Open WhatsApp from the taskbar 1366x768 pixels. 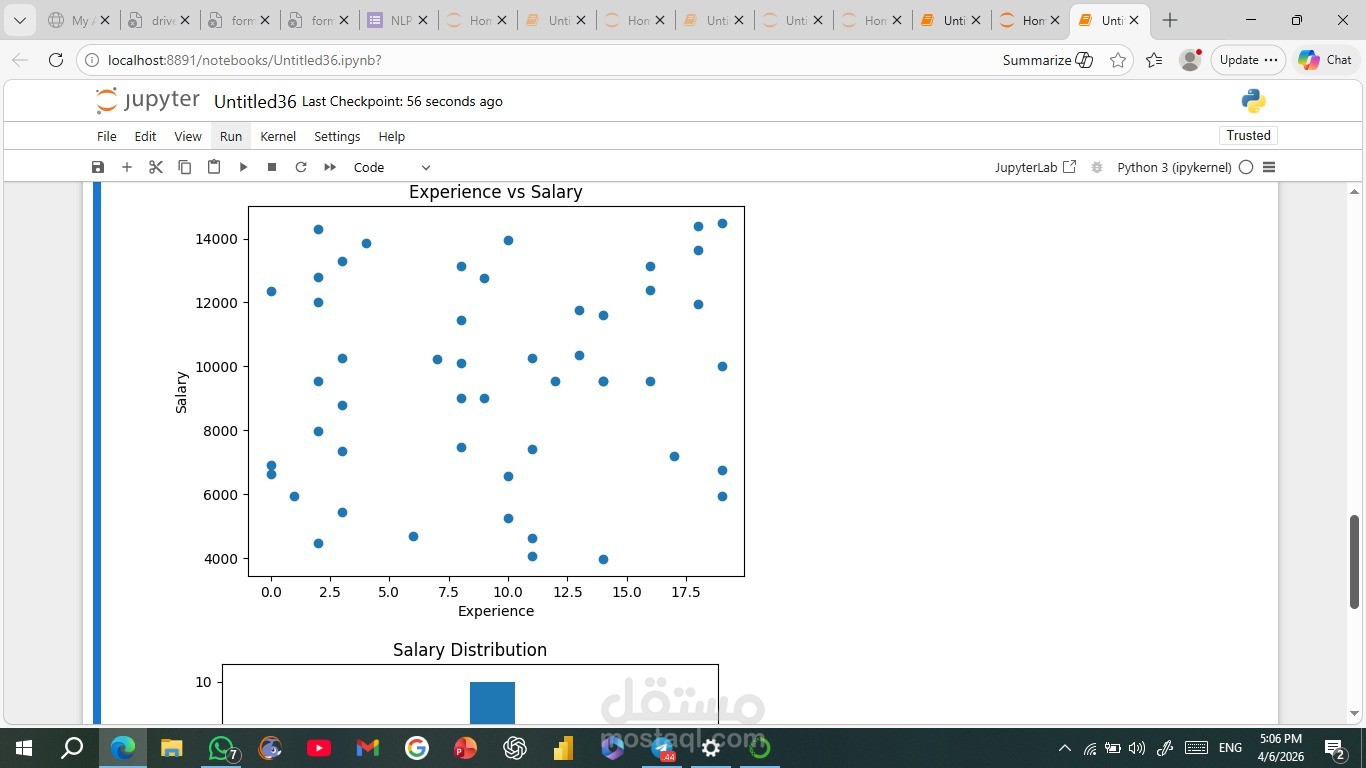tap(221, 748)
